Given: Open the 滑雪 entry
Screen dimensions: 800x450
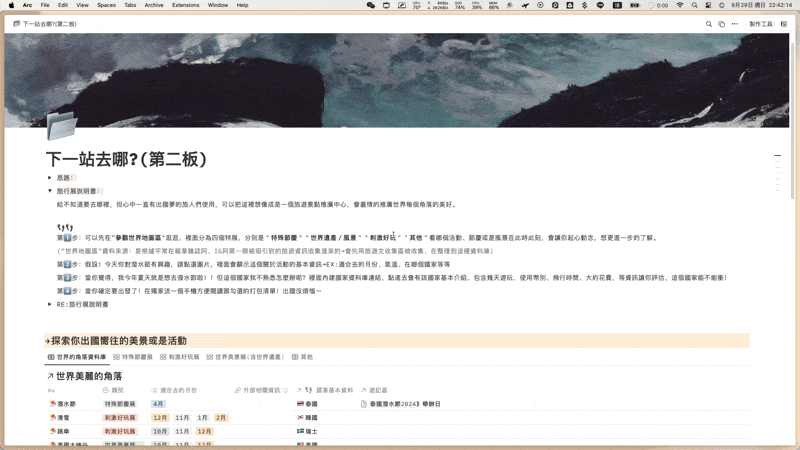Looking at the screenshot, I should point(63,417).
